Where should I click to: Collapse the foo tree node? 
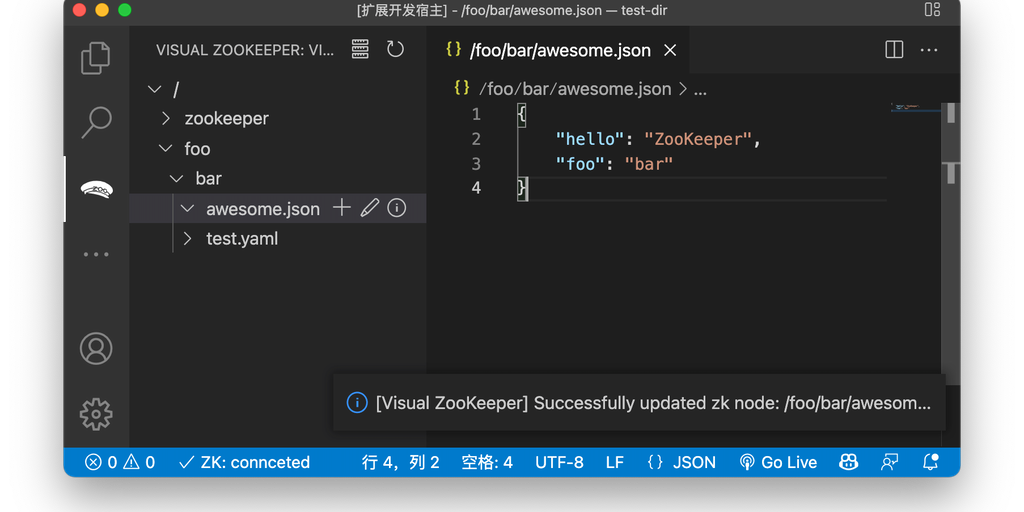pos(166,149)
